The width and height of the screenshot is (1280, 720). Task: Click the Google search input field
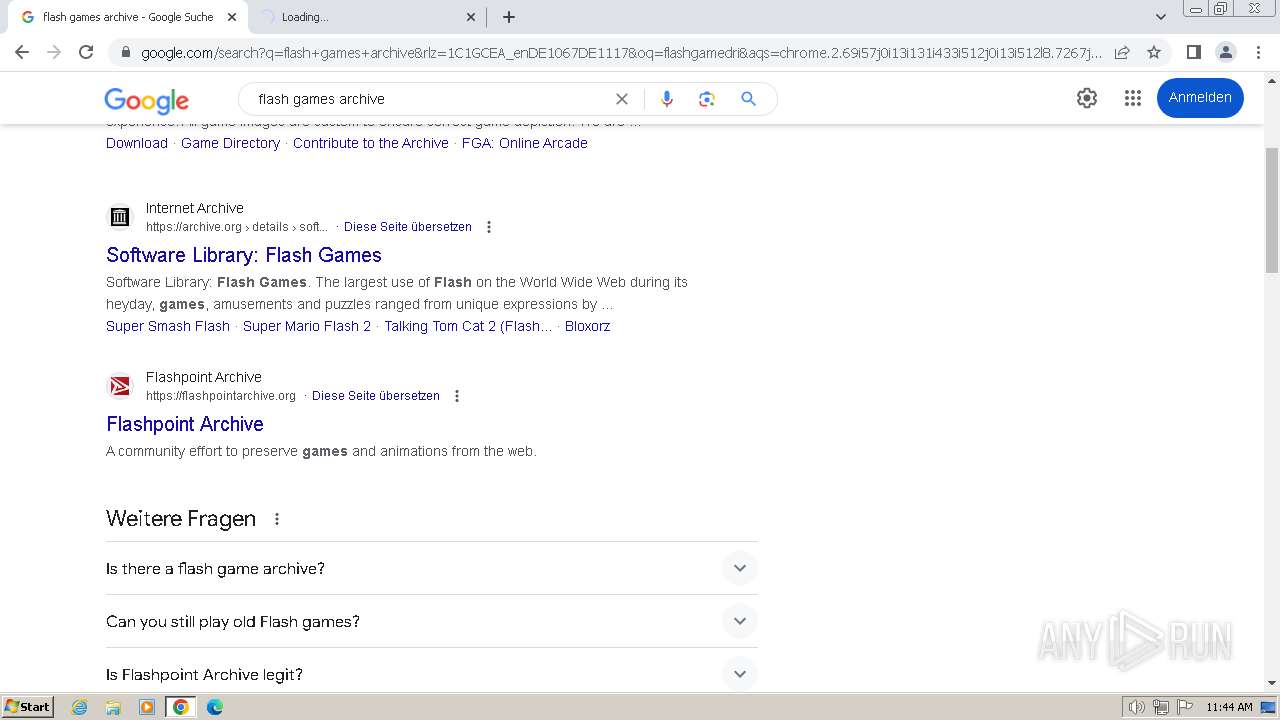[430, 99]
